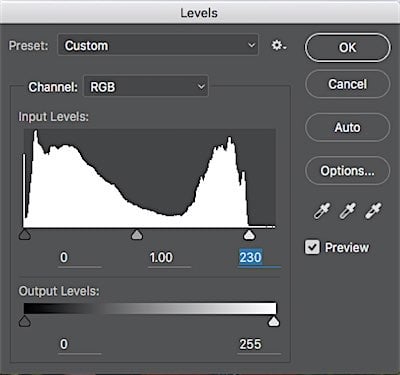This screenshot has width=400, height=375.
Task: Toggle the Preview checkbox
Action: point(312,247)
